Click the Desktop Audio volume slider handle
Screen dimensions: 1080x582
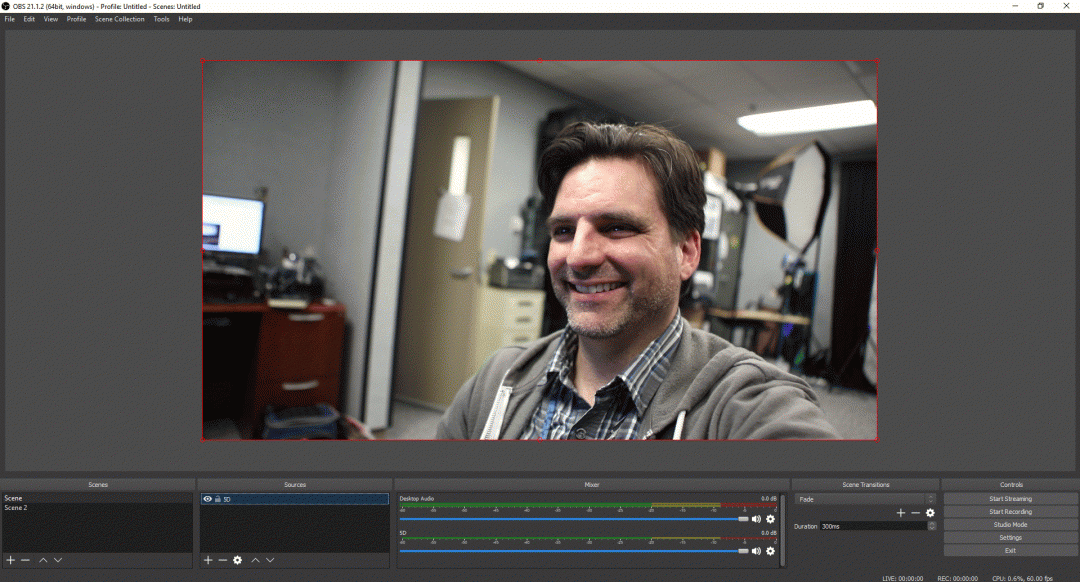coord(743,519)
